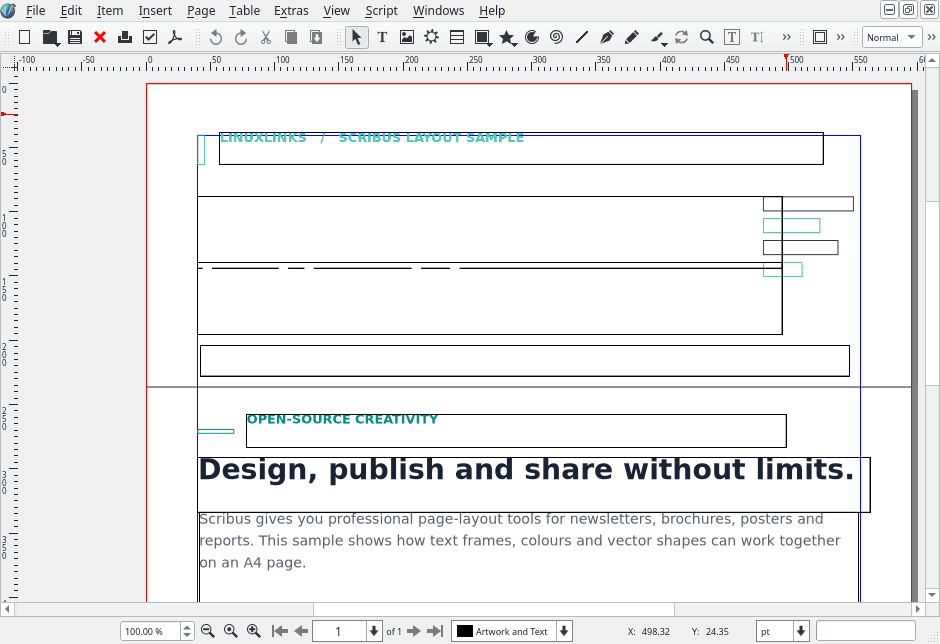Screen dimensions: 940x644
Task: Select the Rotate Item tool
Action: coord(681,37)
